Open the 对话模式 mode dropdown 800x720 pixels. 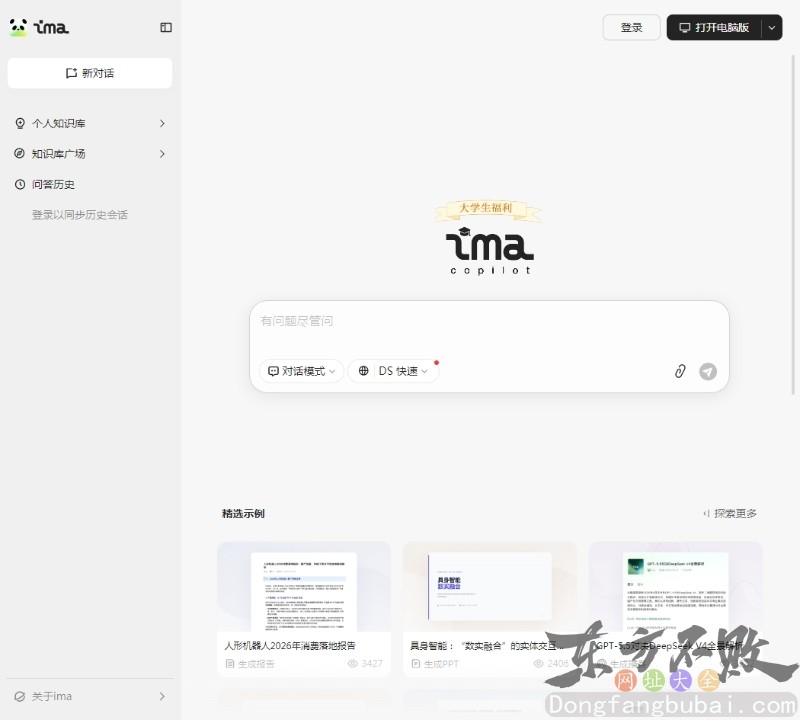(x=302, y=371)
